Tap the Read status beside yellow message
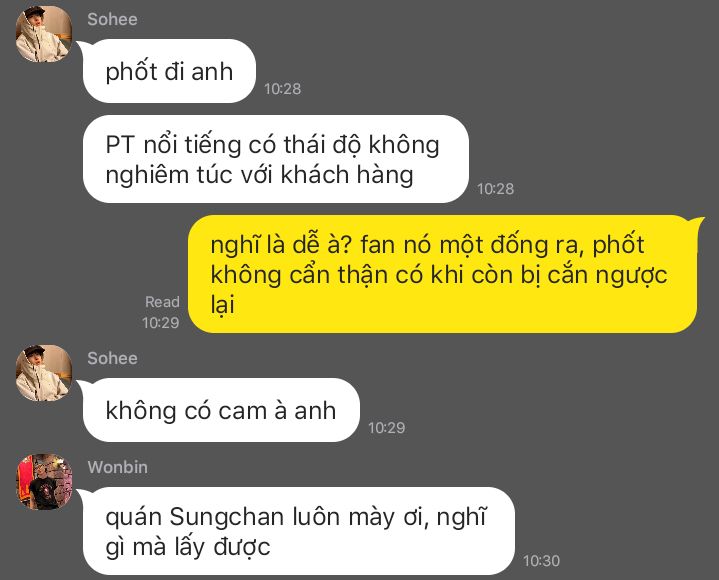The image size is (719, 580). point(162,302)
